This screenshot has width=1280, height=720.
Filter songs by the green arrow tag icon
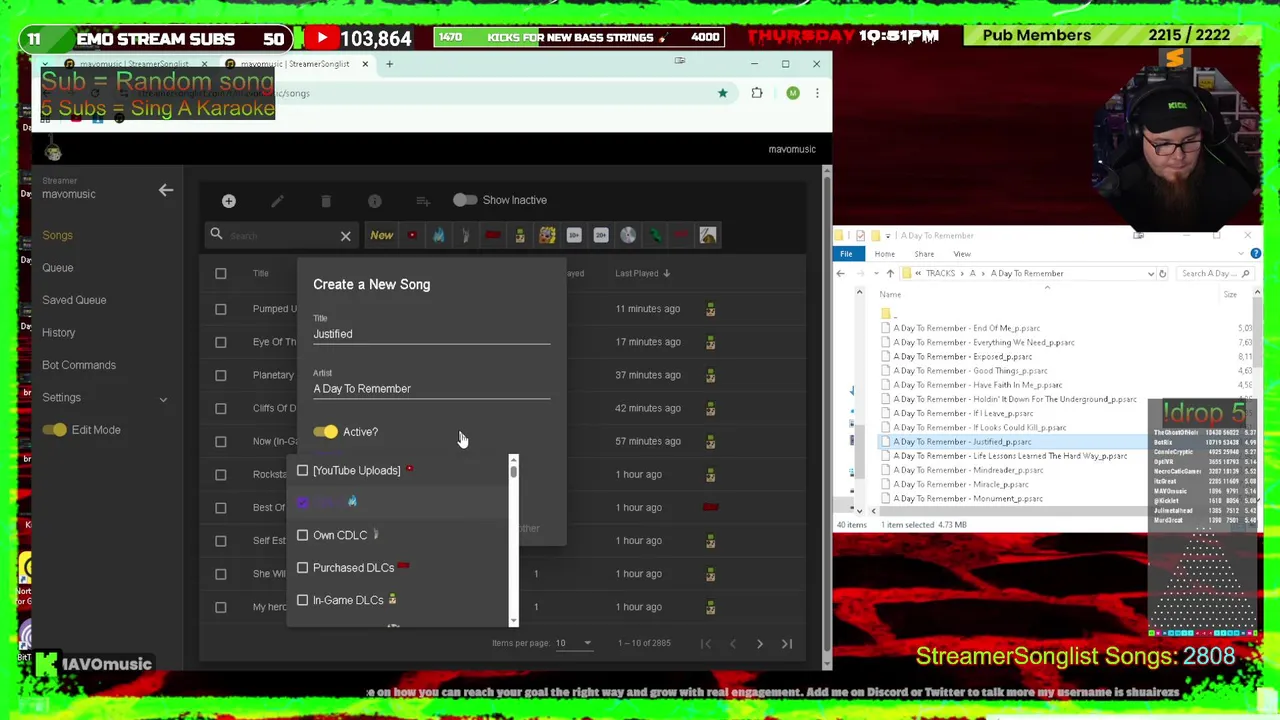[x=655, y=235]
